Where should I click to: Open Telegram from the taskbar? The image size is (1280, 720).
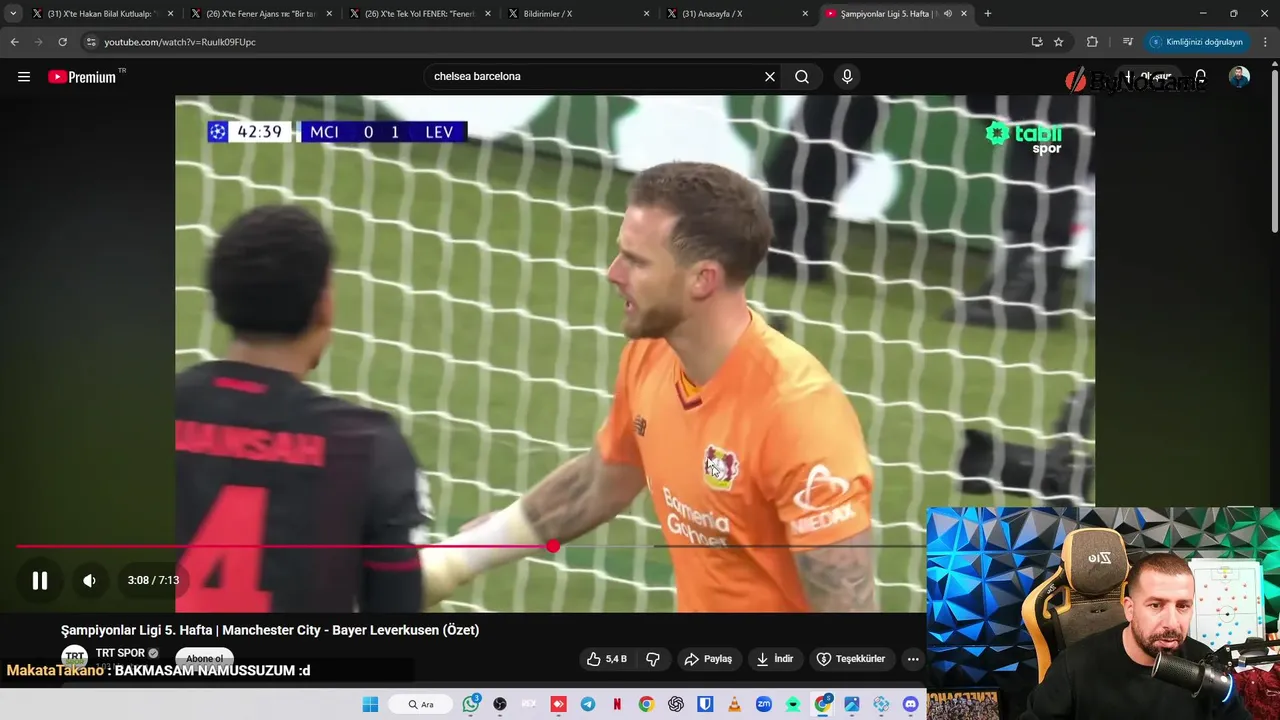pyautogui.click(x=588, y=704)
